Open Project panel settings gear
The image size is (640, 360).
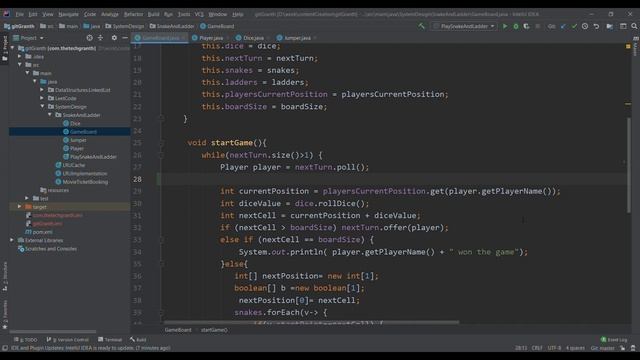(114, 38)
